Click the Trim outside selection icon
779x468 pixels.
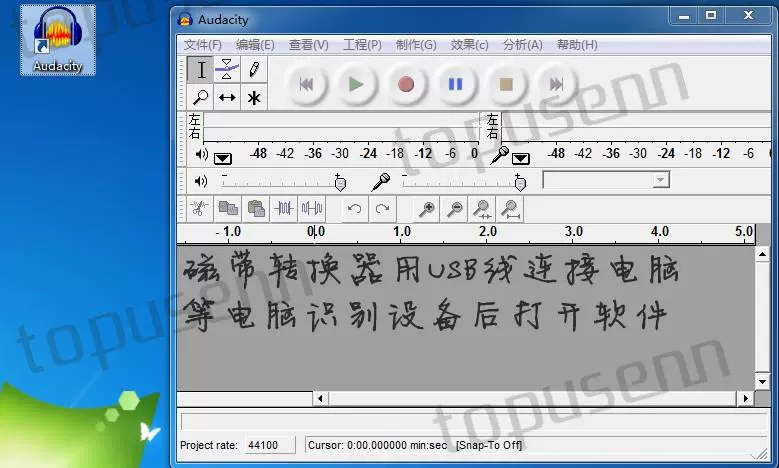tap(284, 209)
